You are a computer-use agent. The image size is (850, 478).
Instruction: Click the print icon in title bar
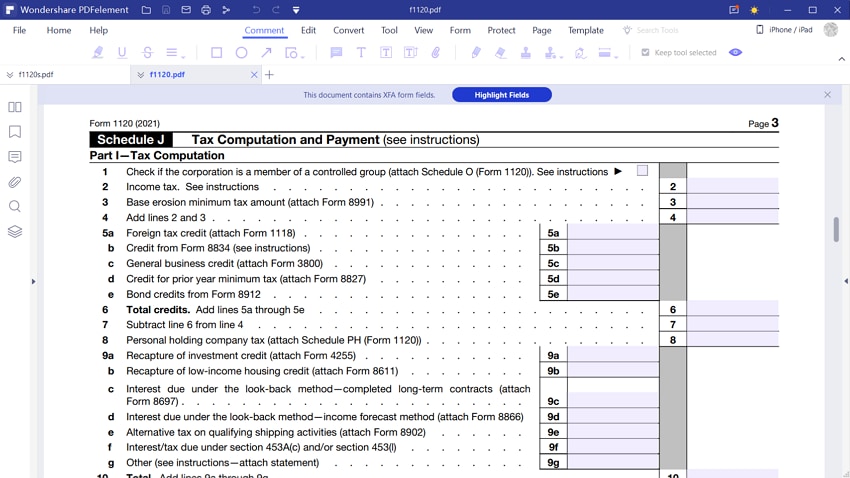click(x=206, y=10)
